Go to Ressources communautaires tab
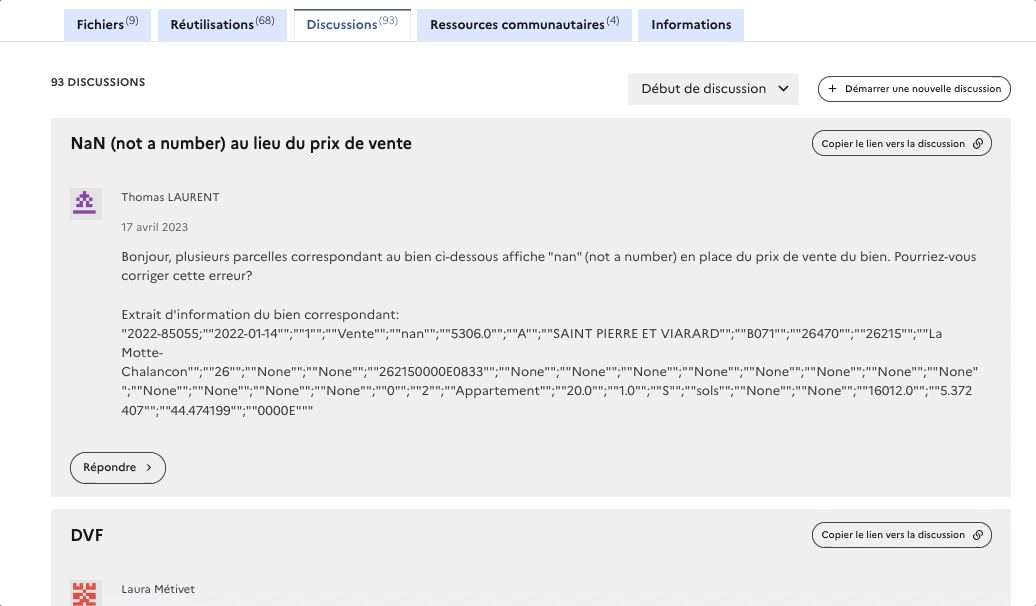 click(524, 25)
